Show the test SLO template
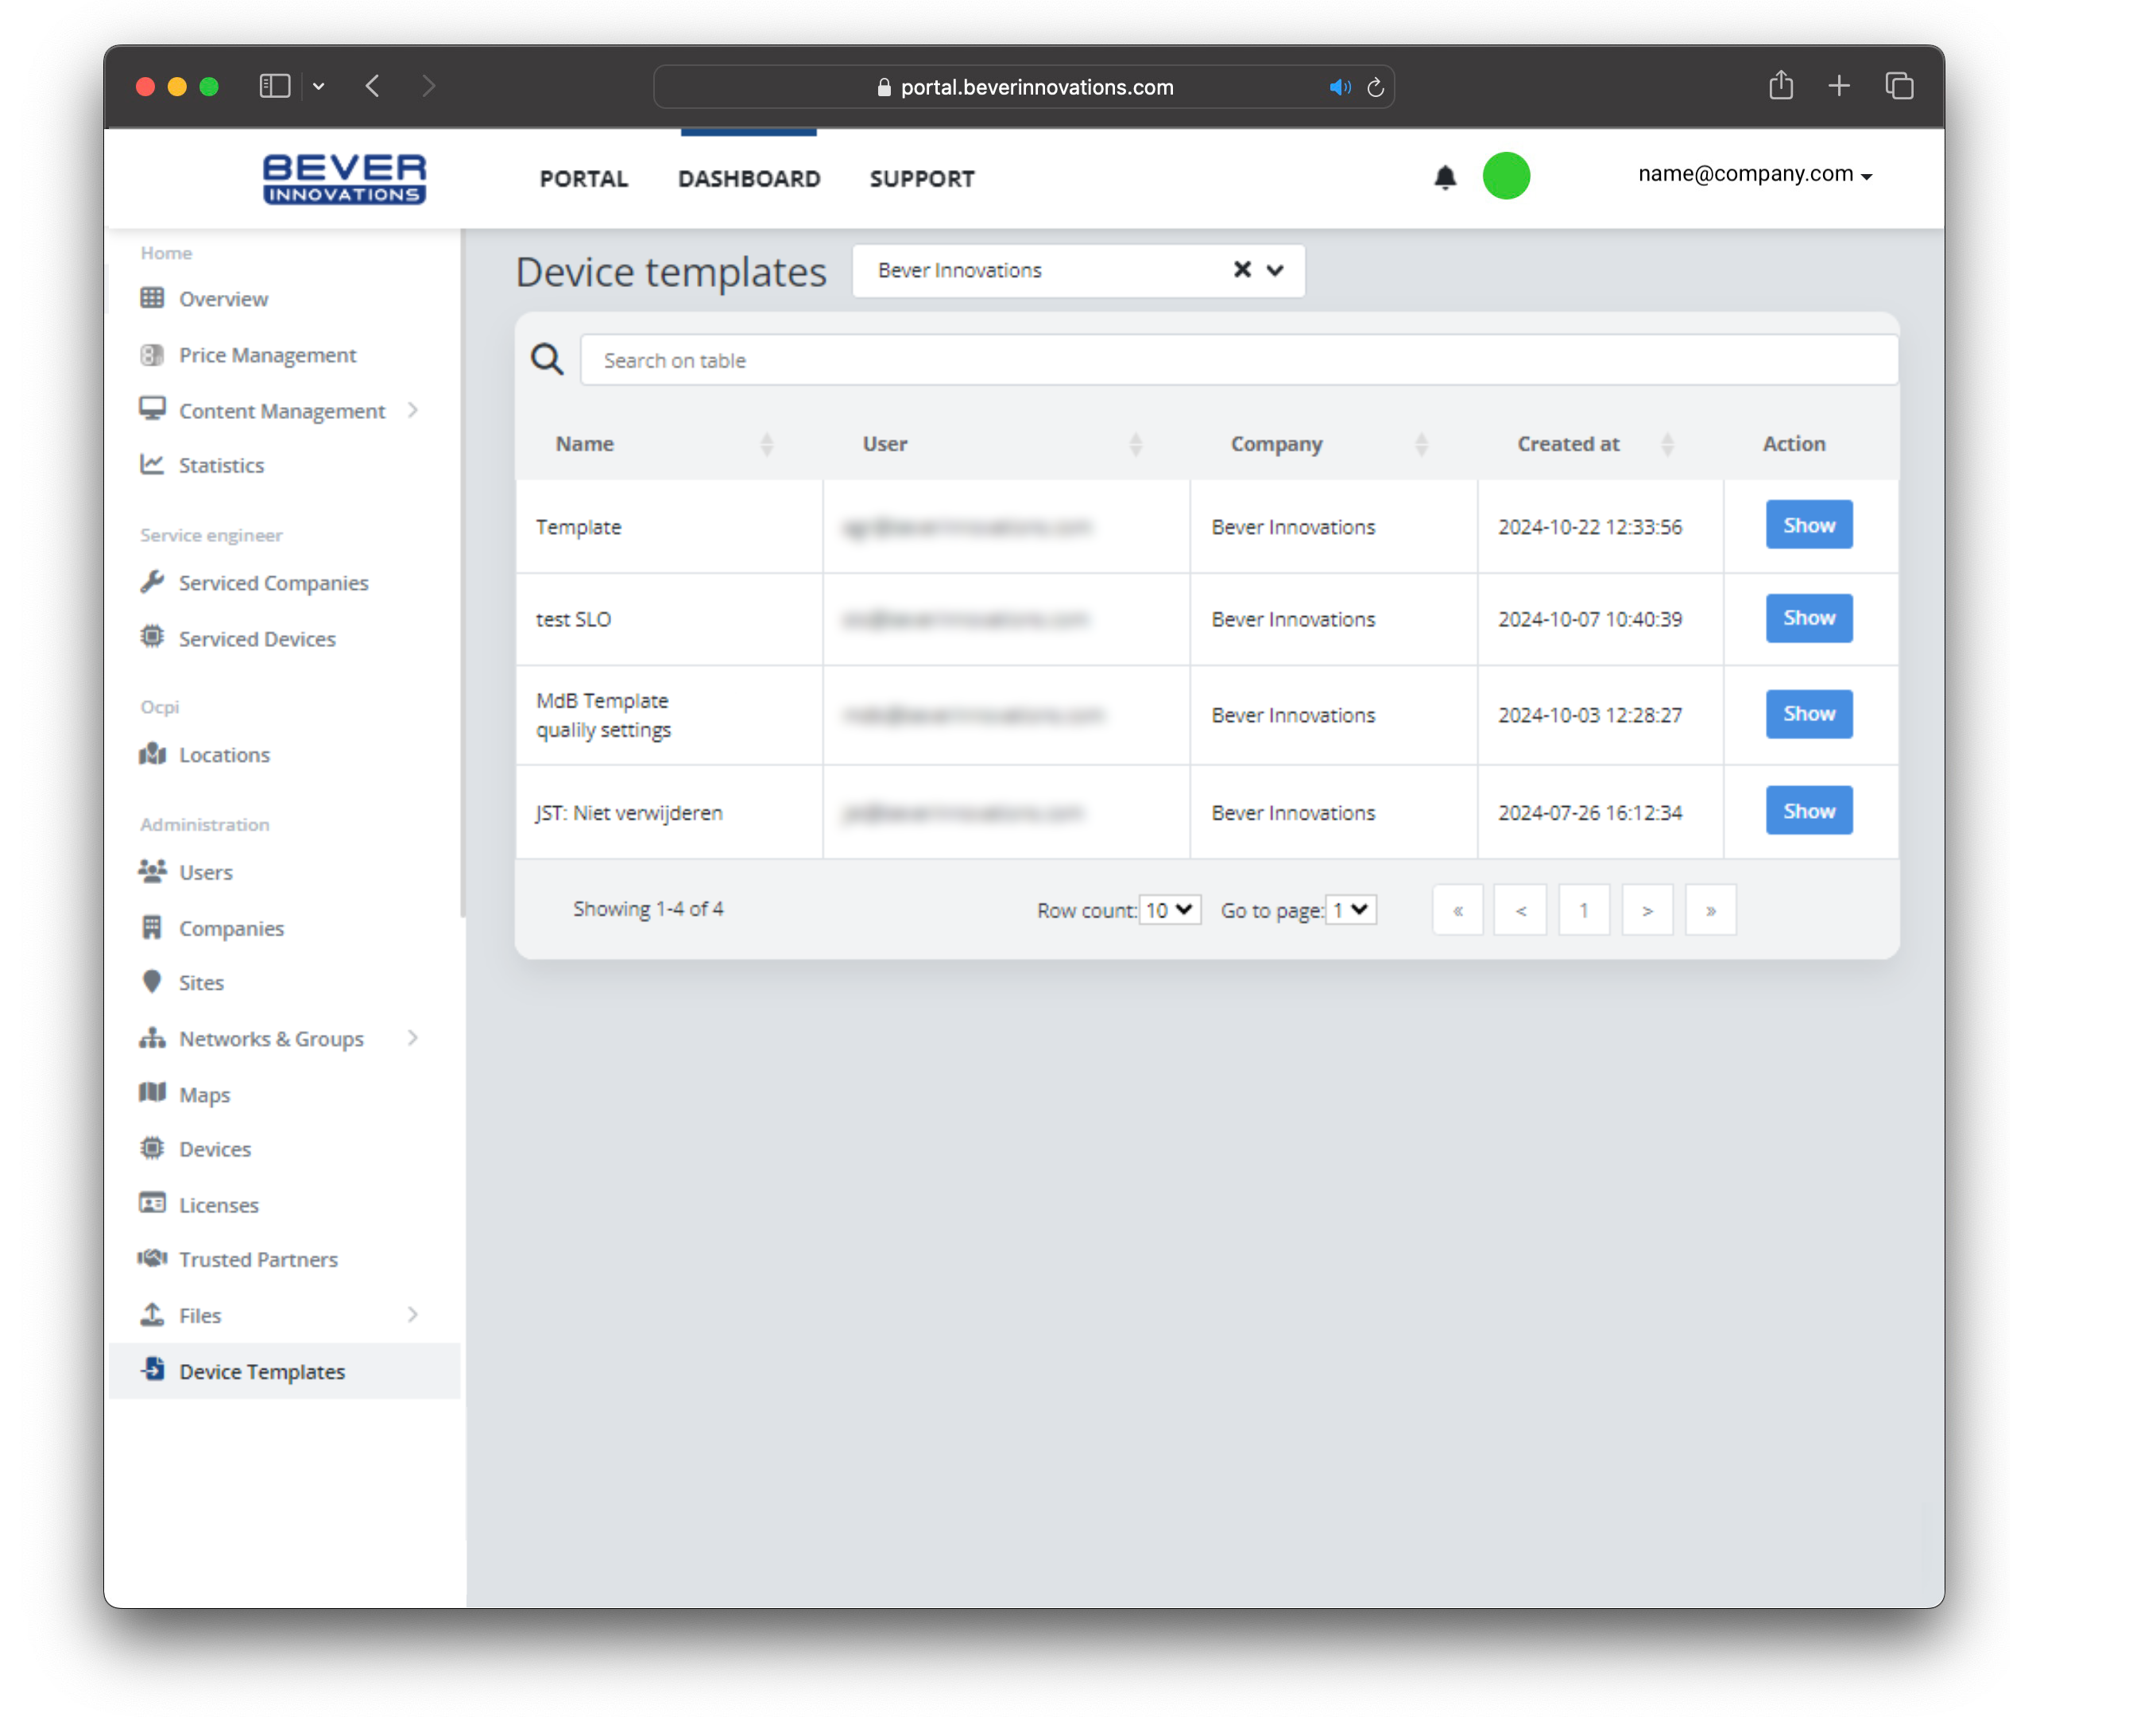 click(1808, 618)
